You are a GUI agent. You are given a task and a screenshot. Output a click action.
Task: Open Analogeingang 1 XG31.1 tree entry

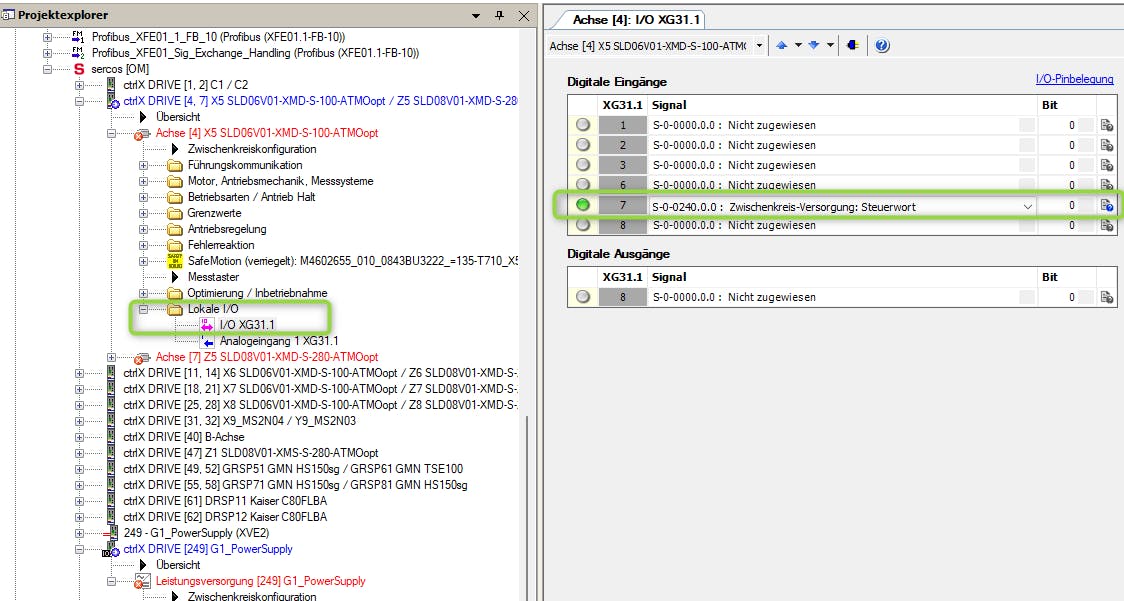(279, 341)
